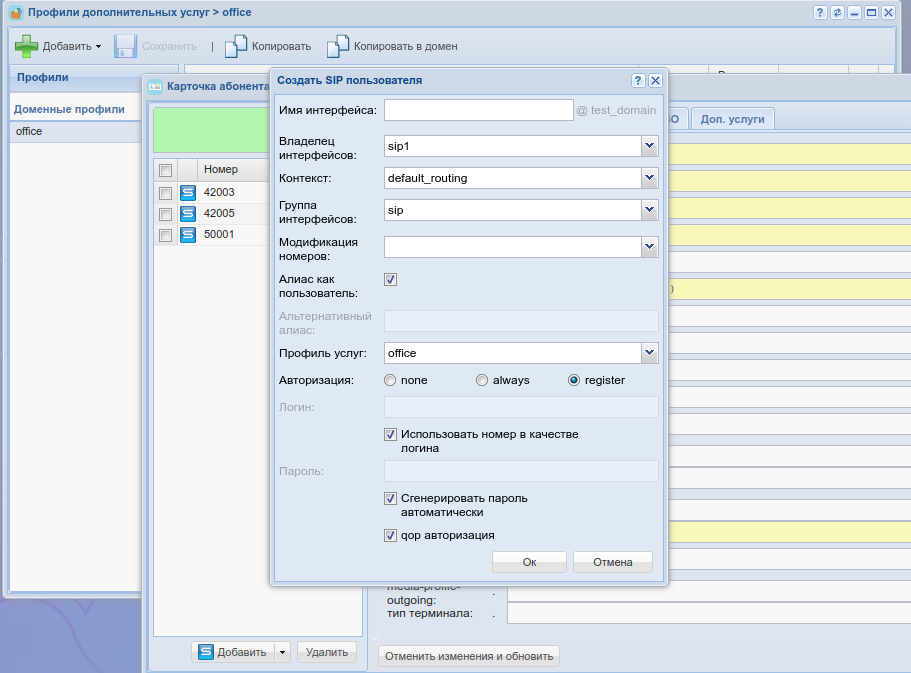Click refresh icon in Profiles window title bar

click(836, 13)
